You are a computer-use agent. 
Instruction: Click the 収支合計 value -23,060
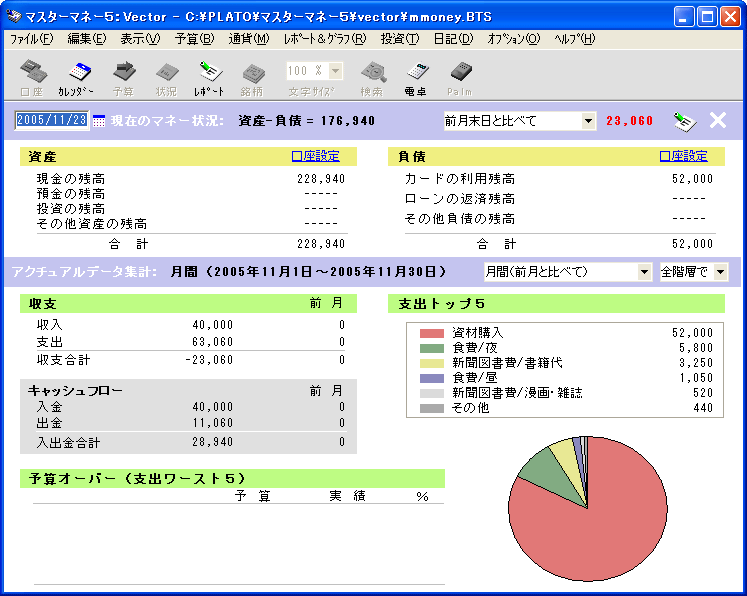pos(209,360)
